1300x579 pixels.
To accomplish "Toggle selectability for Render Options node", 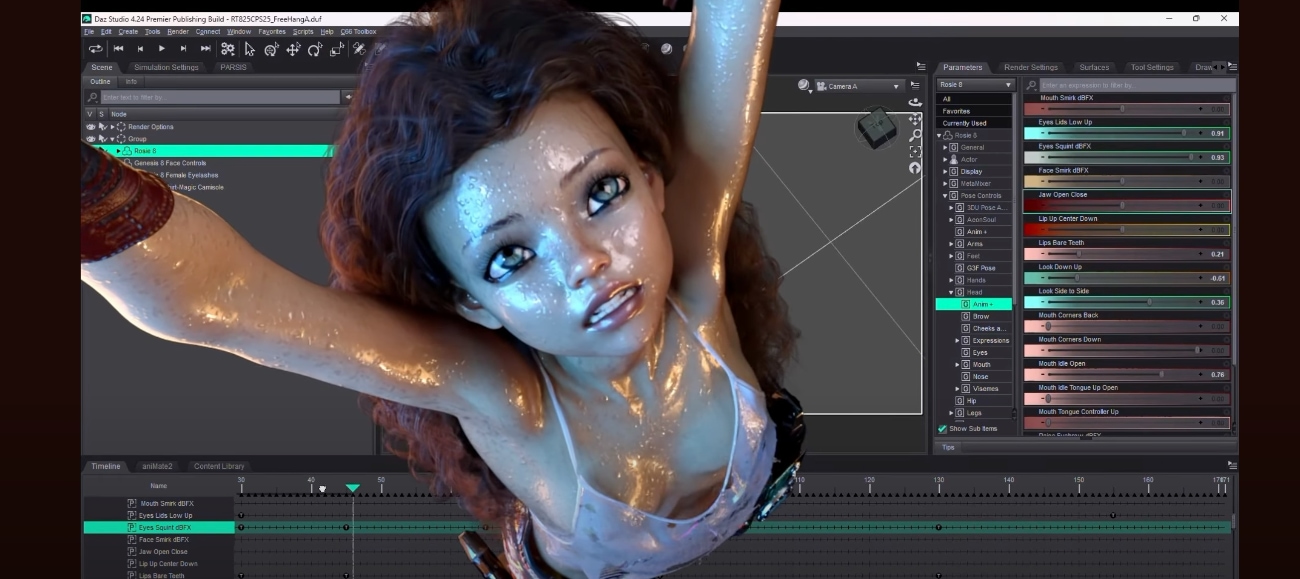I will [x=102, y=127].
